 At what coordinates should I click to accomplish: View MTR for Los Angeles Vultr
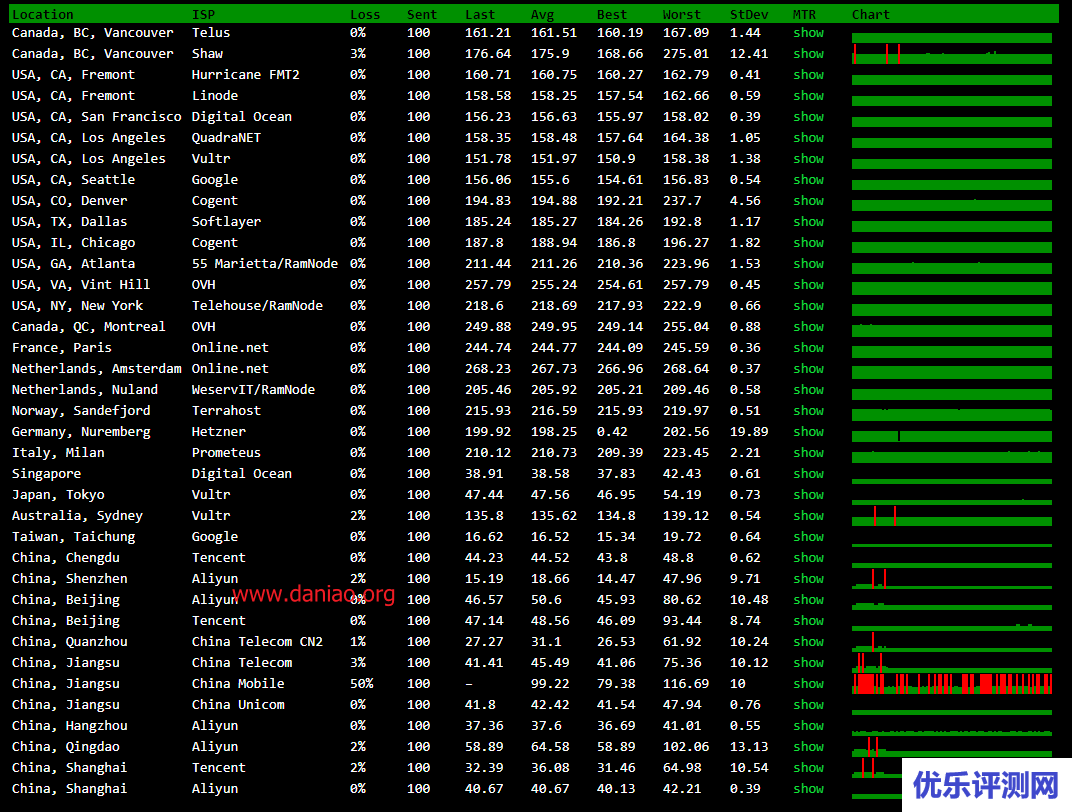tap(808, 159)
